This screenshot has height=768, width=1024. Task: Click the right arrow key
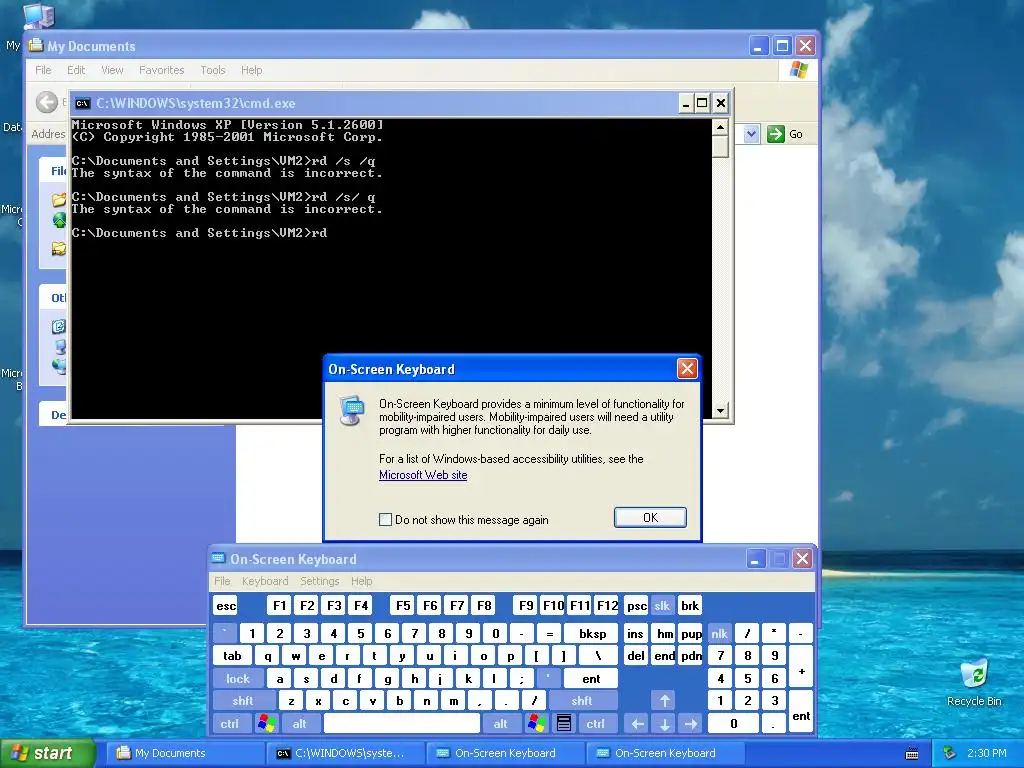tap(690, 723)
